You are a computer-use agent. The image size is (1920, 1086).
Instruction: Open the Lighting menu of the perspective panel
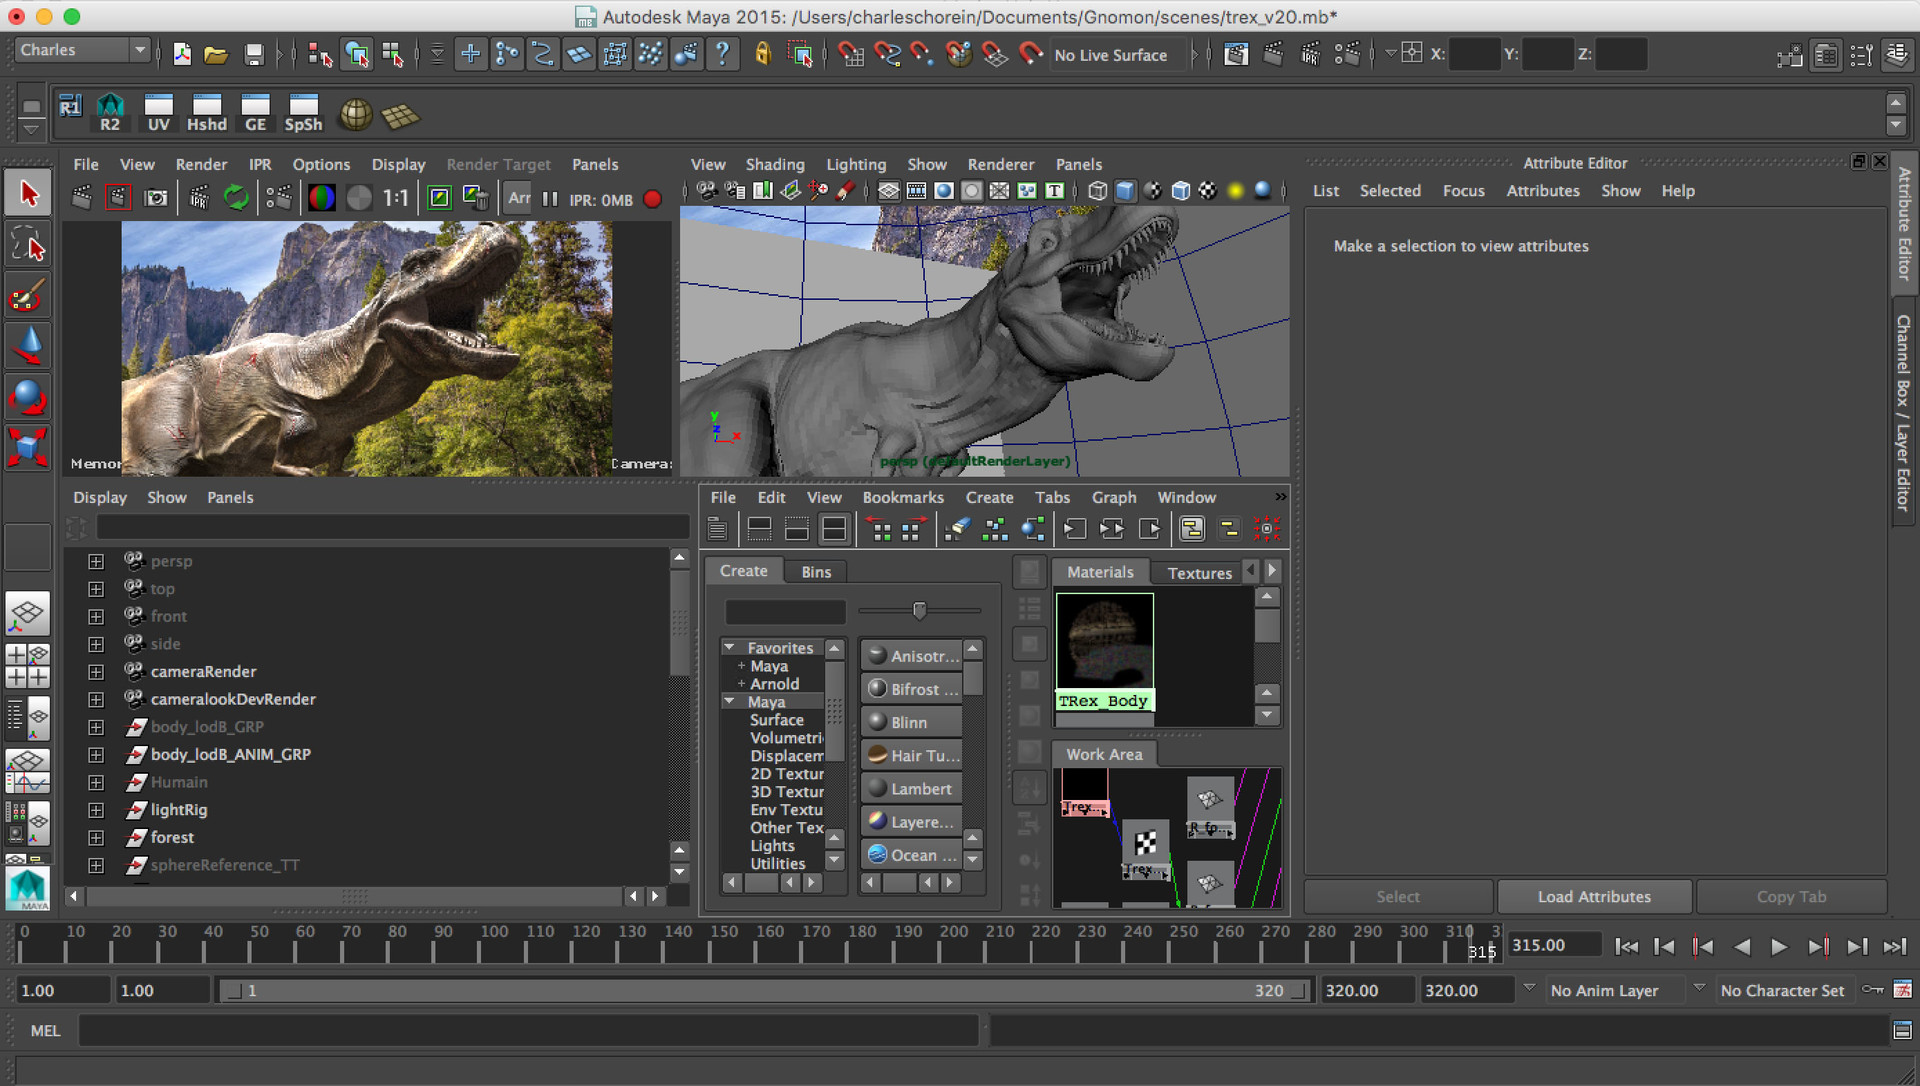point(856,164)
